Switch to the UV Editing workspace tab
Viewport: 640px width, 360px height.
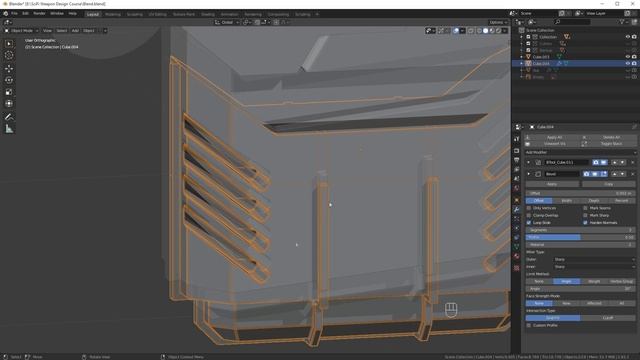[x=158, y=14]
